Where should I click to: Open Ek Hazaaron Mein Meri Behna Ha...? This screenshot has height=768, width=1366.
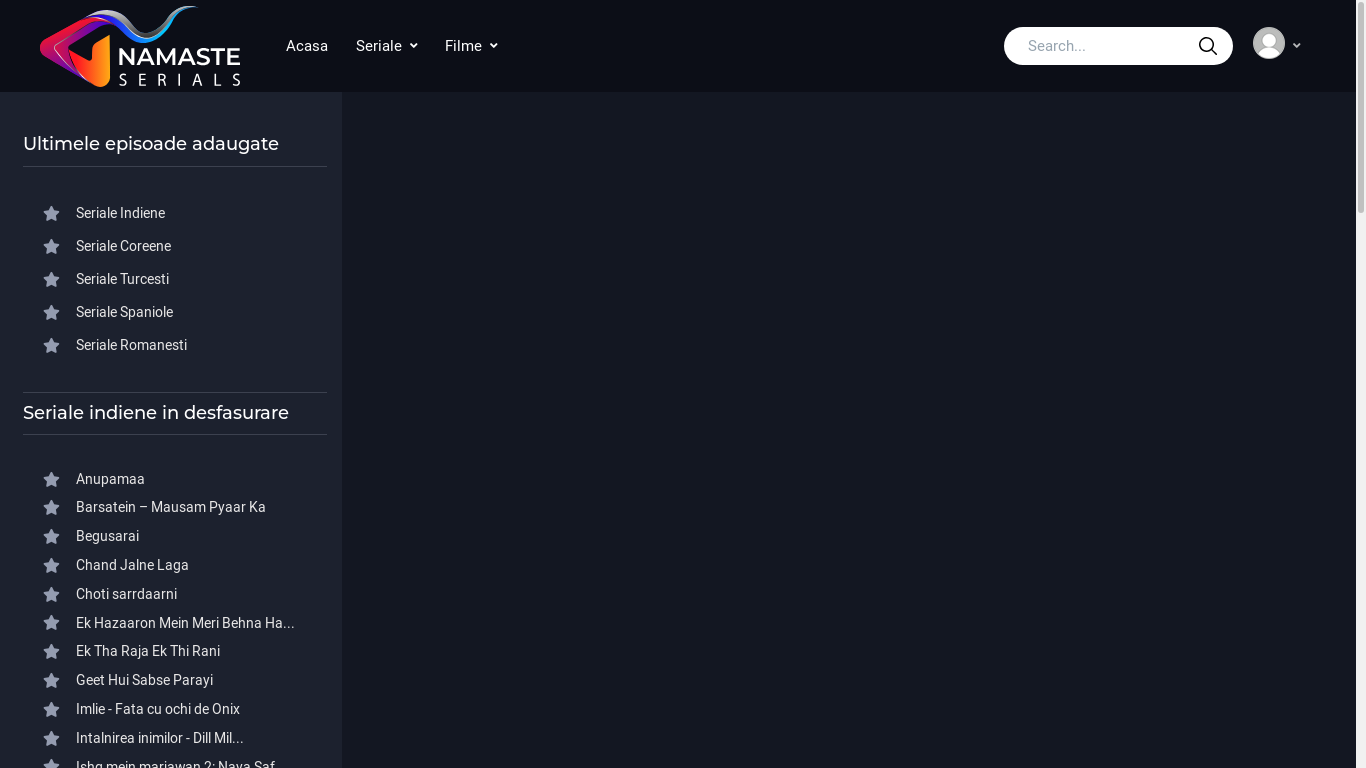click(185, 623)
